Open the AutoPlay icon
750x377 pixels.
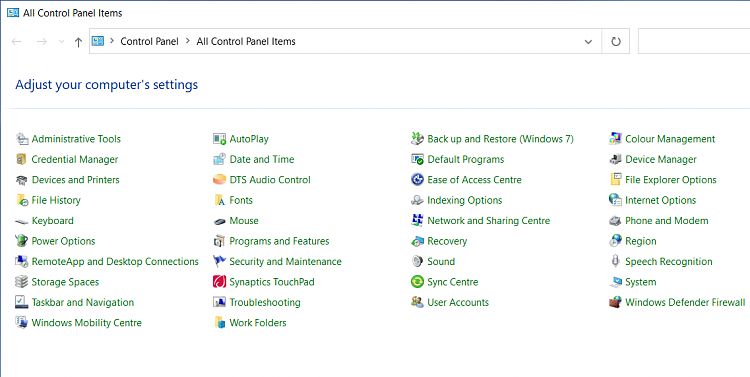click(220, 139)
